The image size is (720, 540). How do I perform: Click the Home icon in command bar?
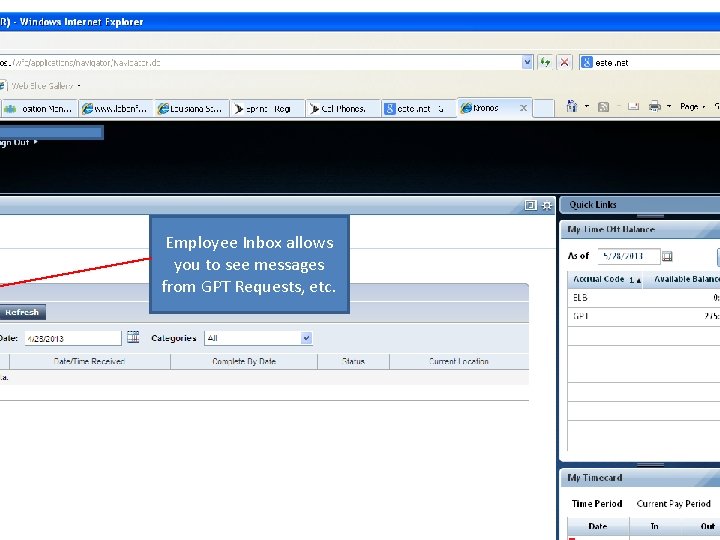[572, 107]
